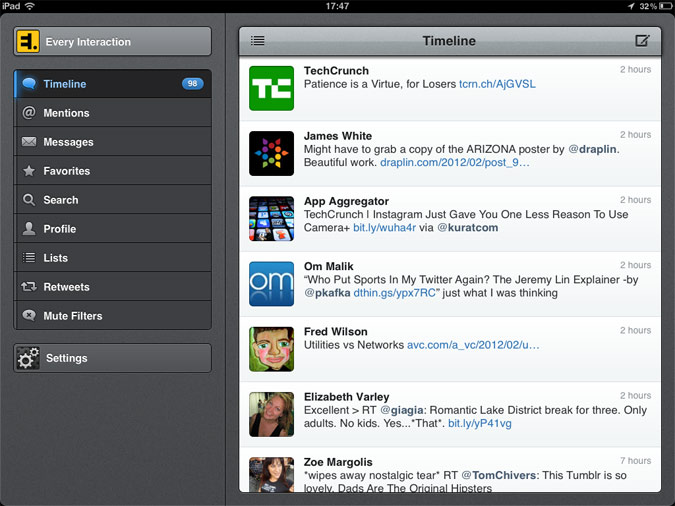Switch account via Every Interaction button
This screenshot has height=506, width=675.
pyautogui.click(x=113, y=41)
